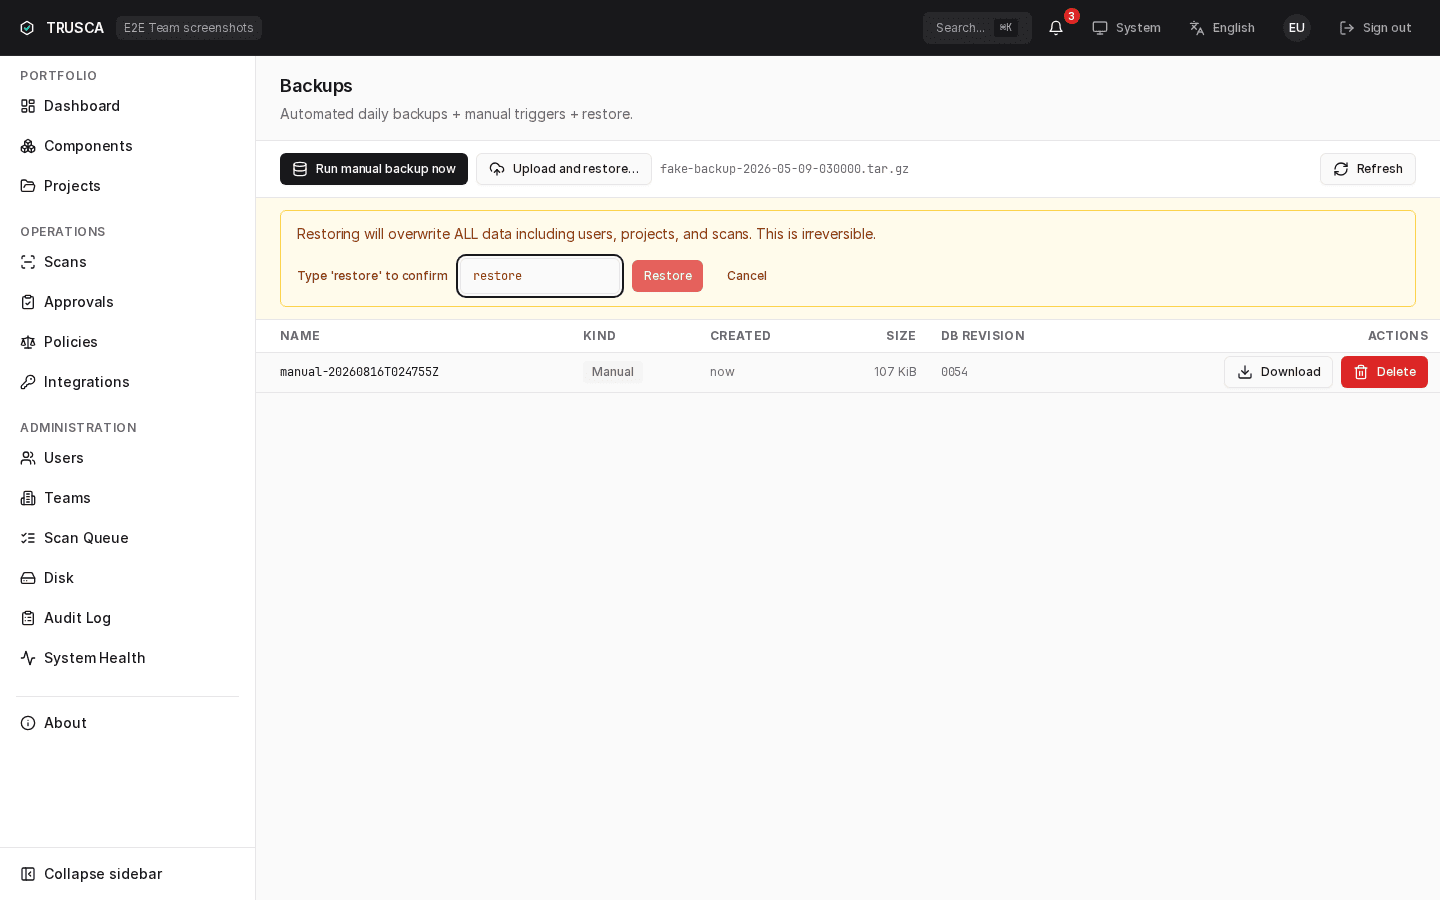The height and width of the screenshot is (900, 1440).
Task: Select the System Health pulse icon
Action: [28, 658]
